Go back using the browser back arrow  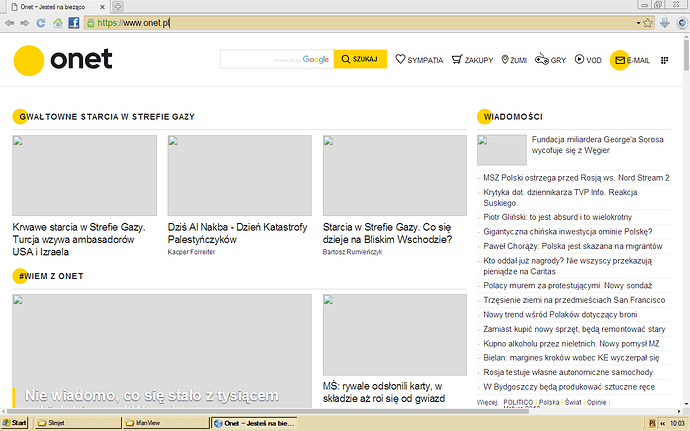pos(10,23)
